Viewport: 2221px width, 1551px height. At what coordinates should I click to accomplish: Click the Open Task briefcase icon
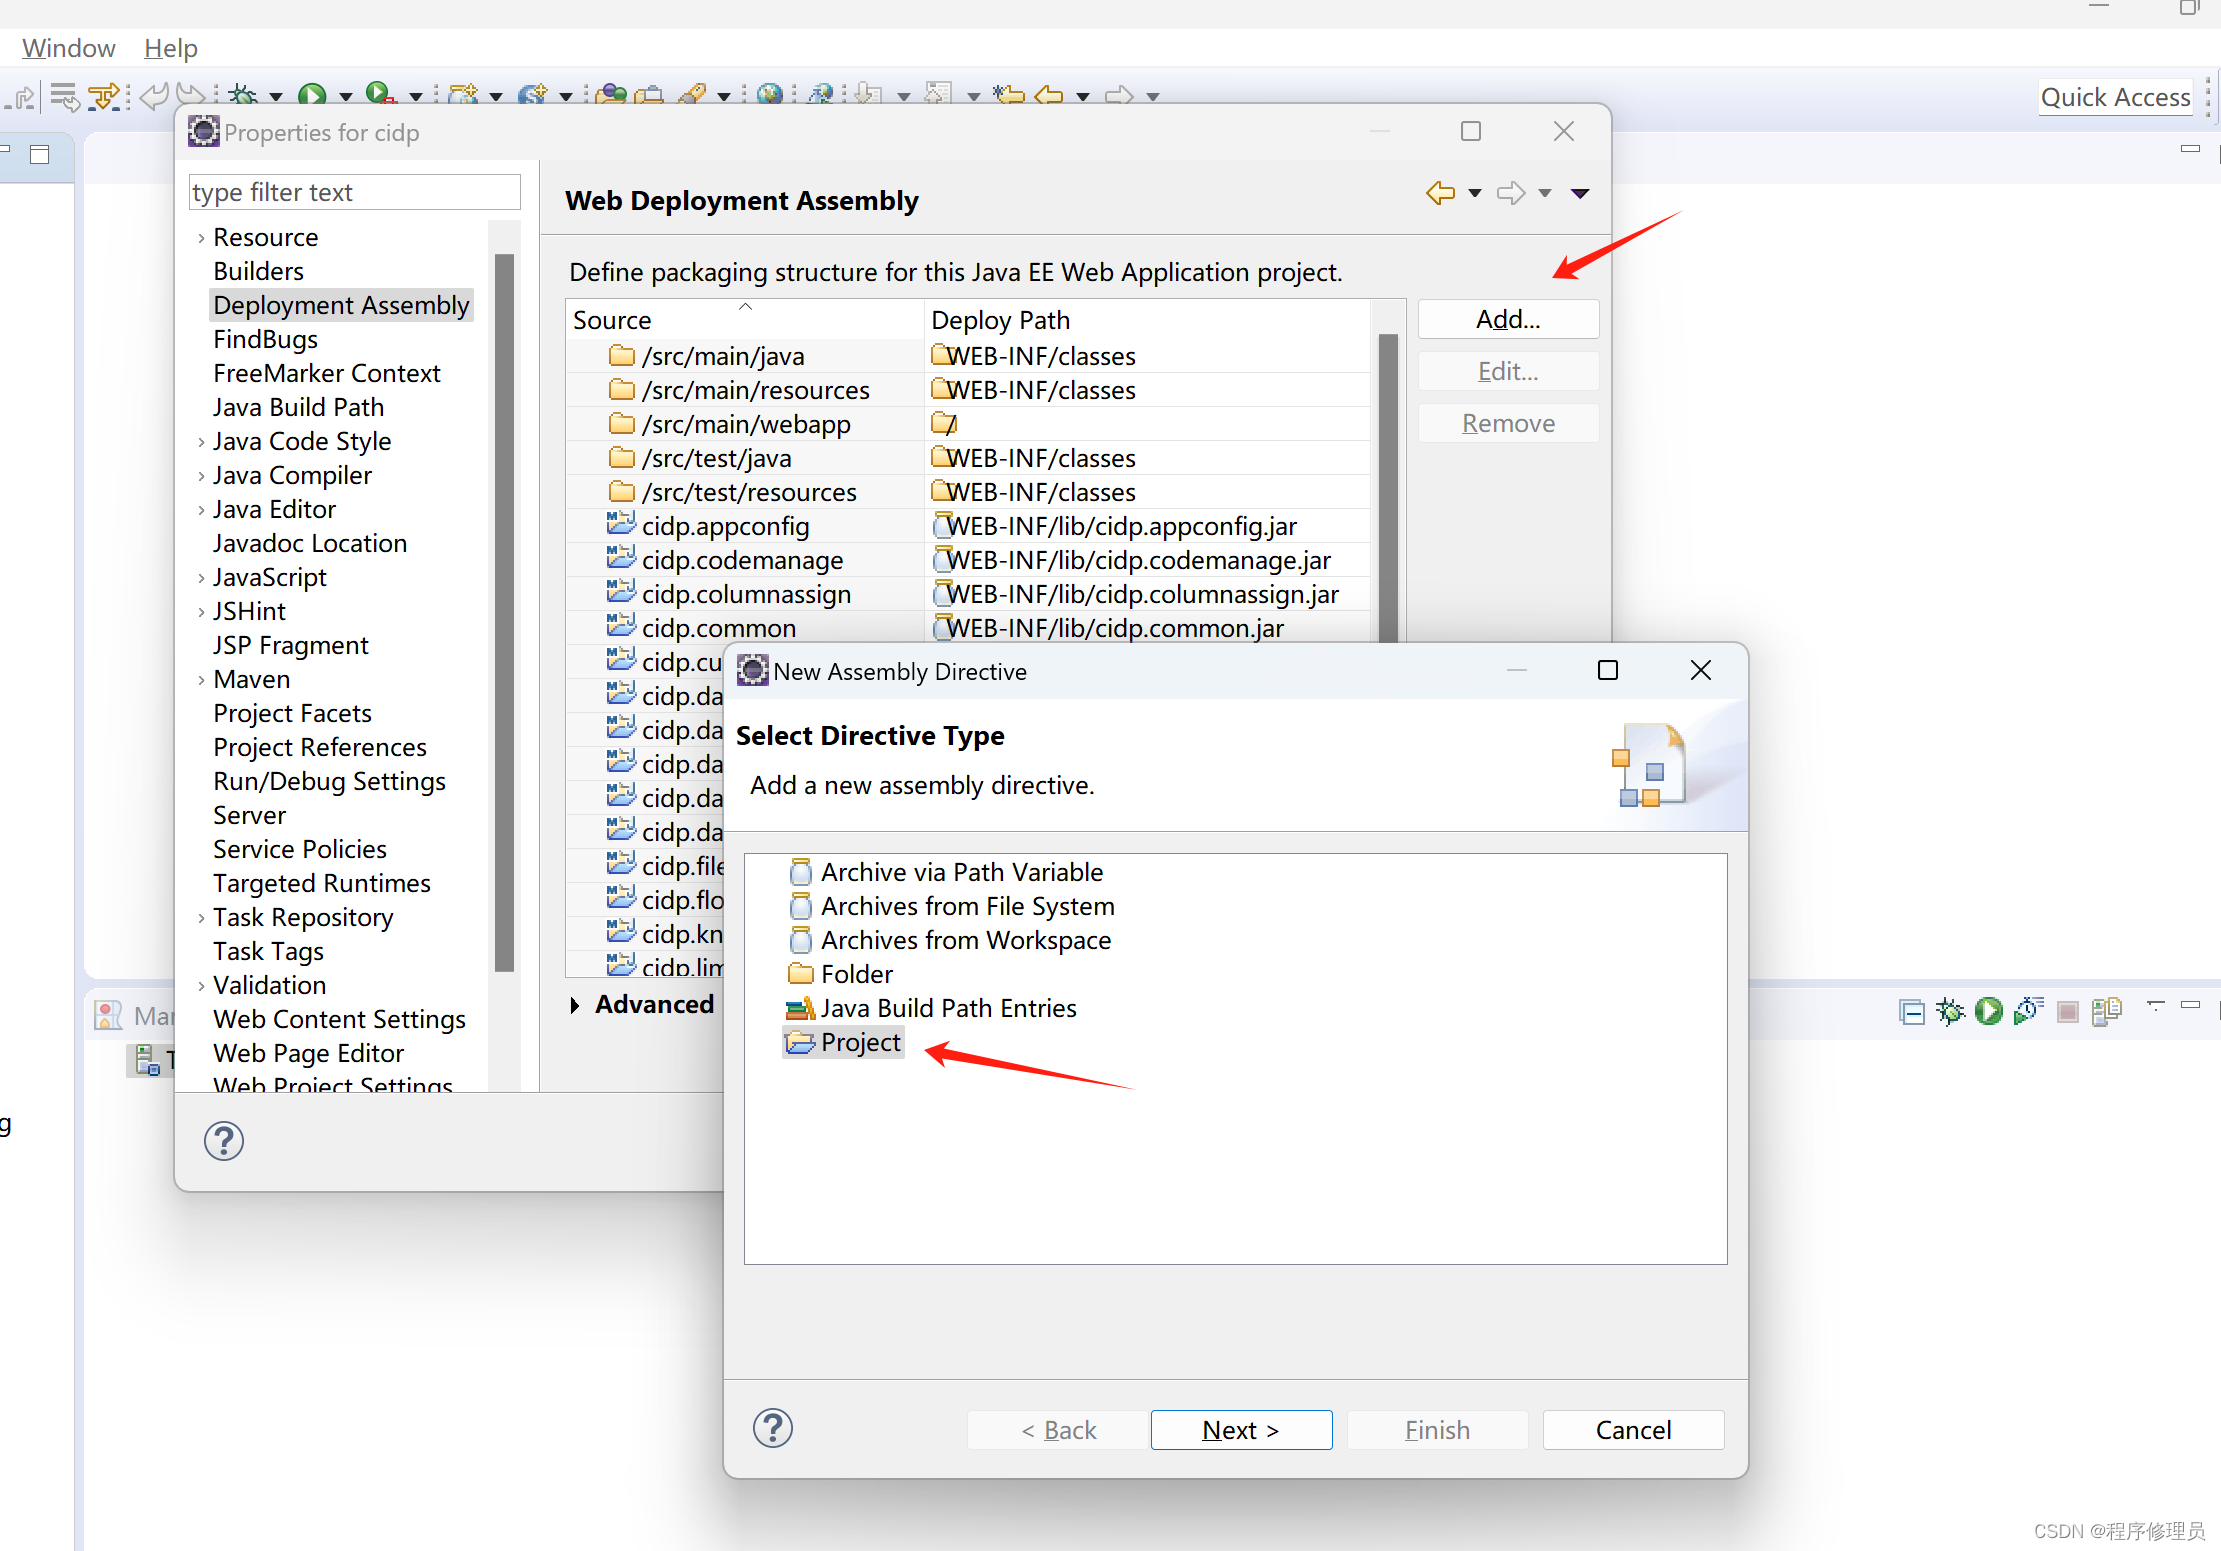[650, 95]
